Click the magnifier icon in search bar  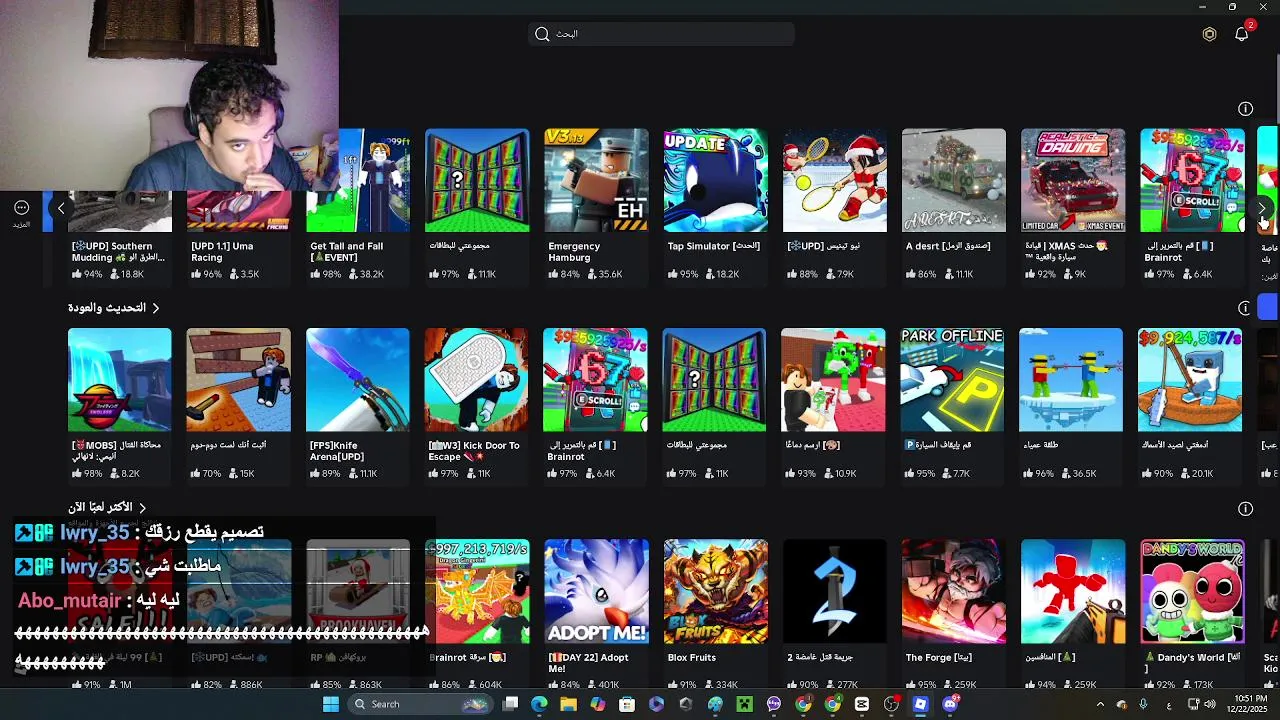click(x=542, y=34)
